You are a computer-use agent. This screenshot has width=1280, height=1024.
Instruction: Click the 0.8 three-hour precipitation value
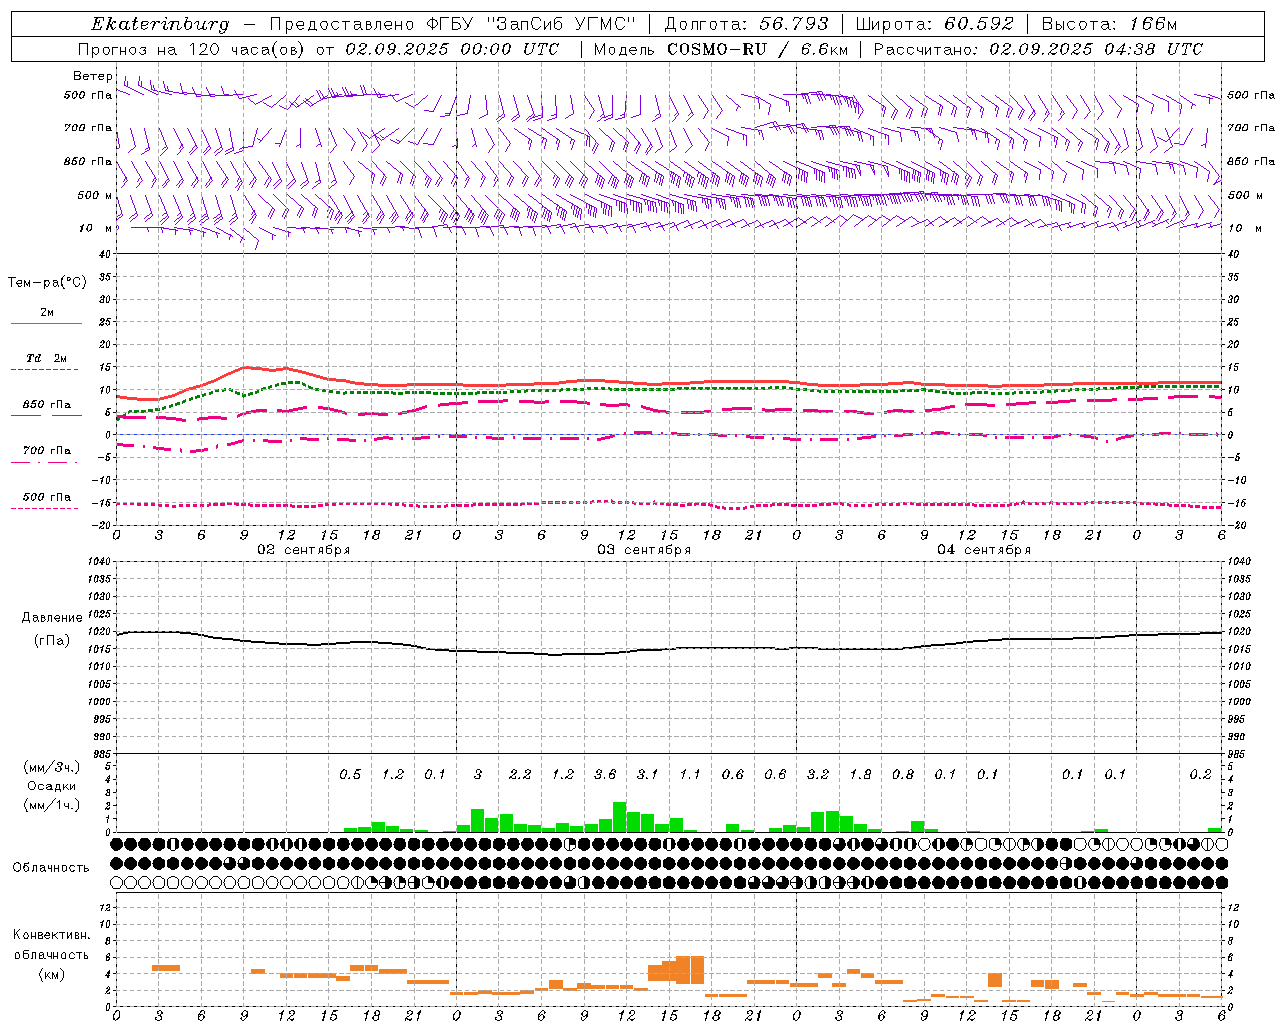903,774
